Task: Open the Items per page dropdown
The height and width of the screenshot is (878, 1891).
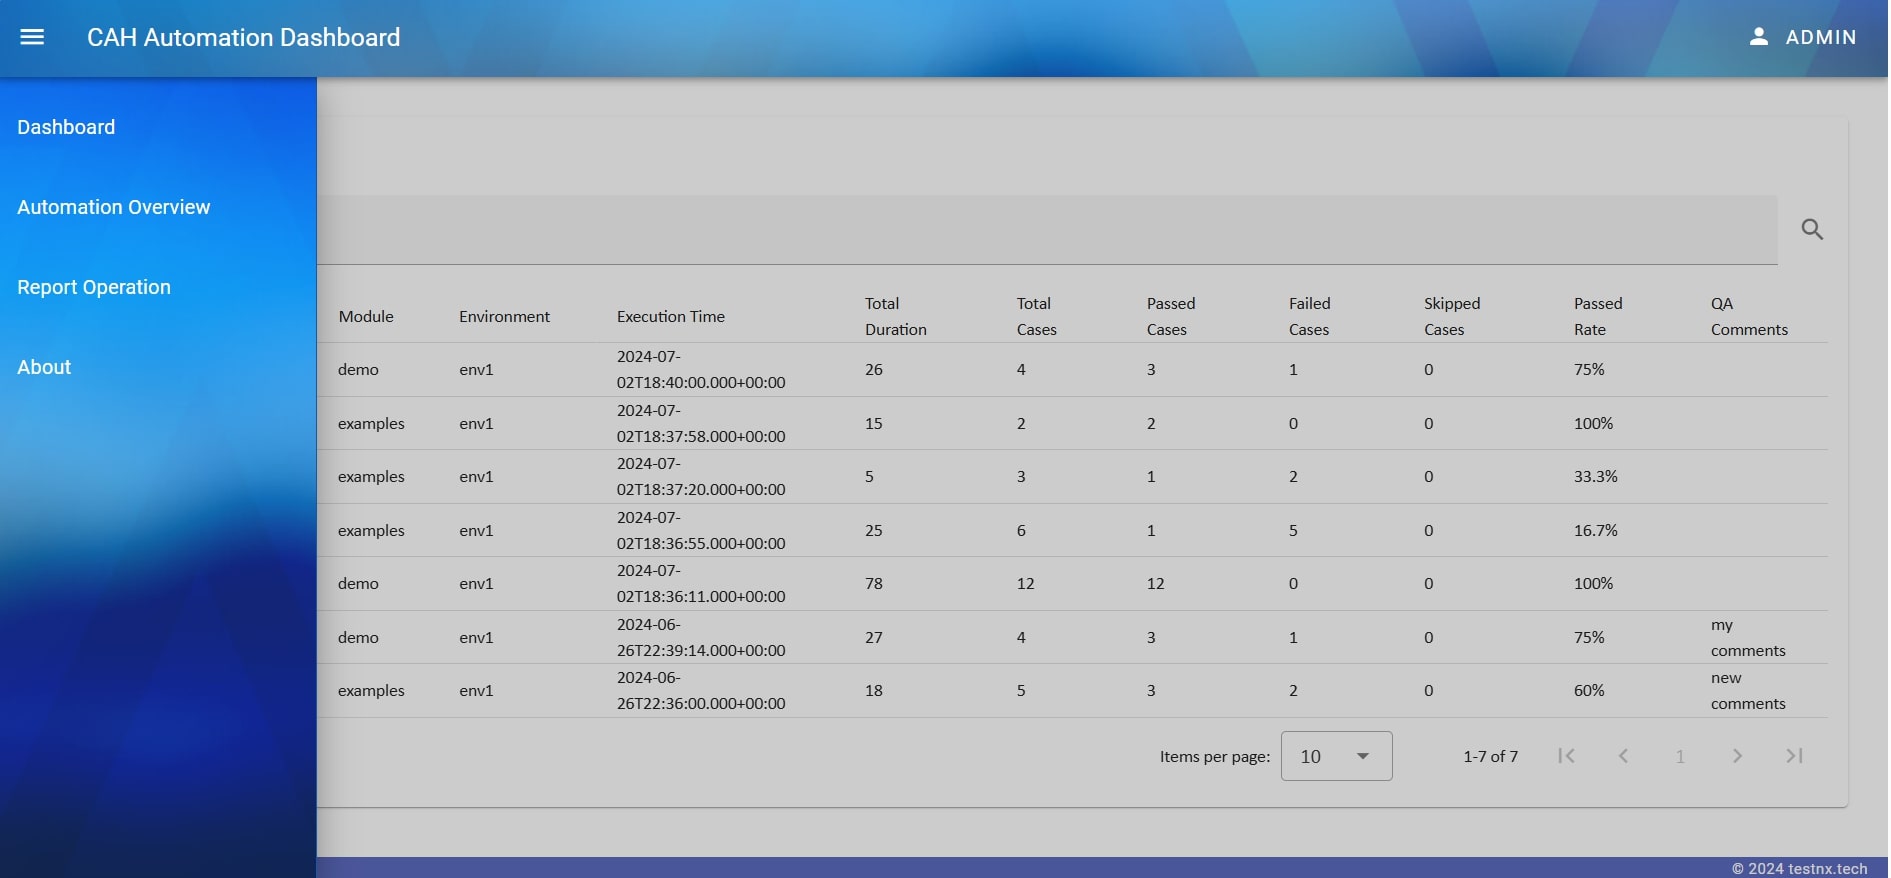Action: coord(1336,756)
